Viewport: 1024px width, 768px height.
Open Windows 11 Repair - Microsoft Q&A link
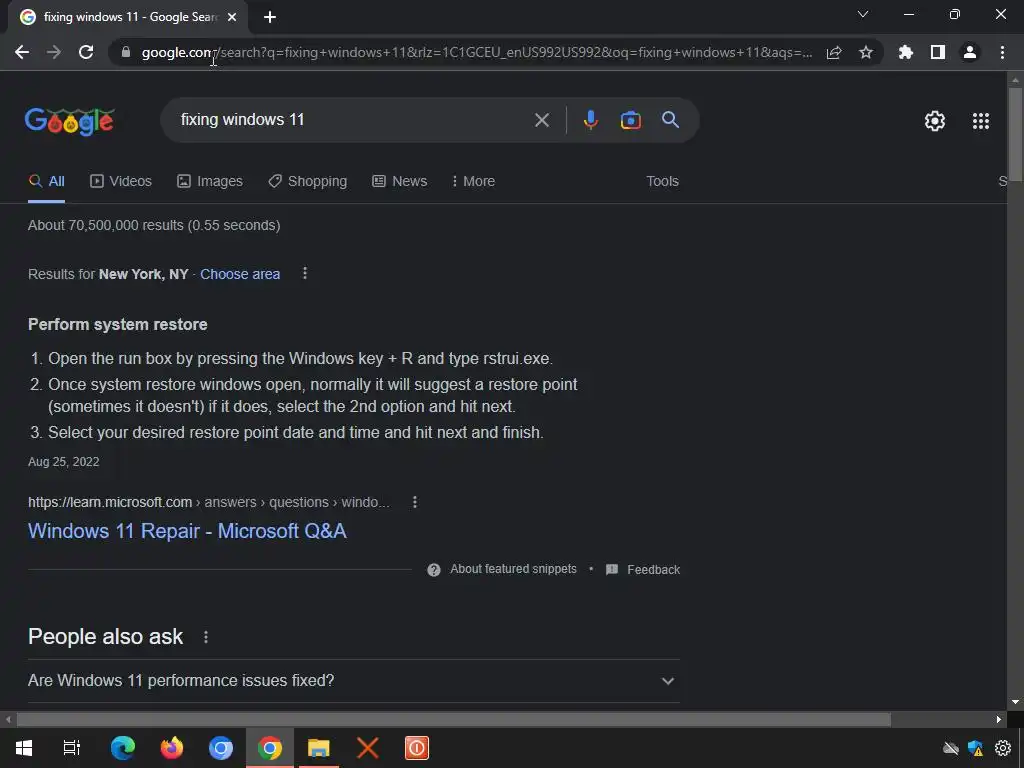pos(187,531)
